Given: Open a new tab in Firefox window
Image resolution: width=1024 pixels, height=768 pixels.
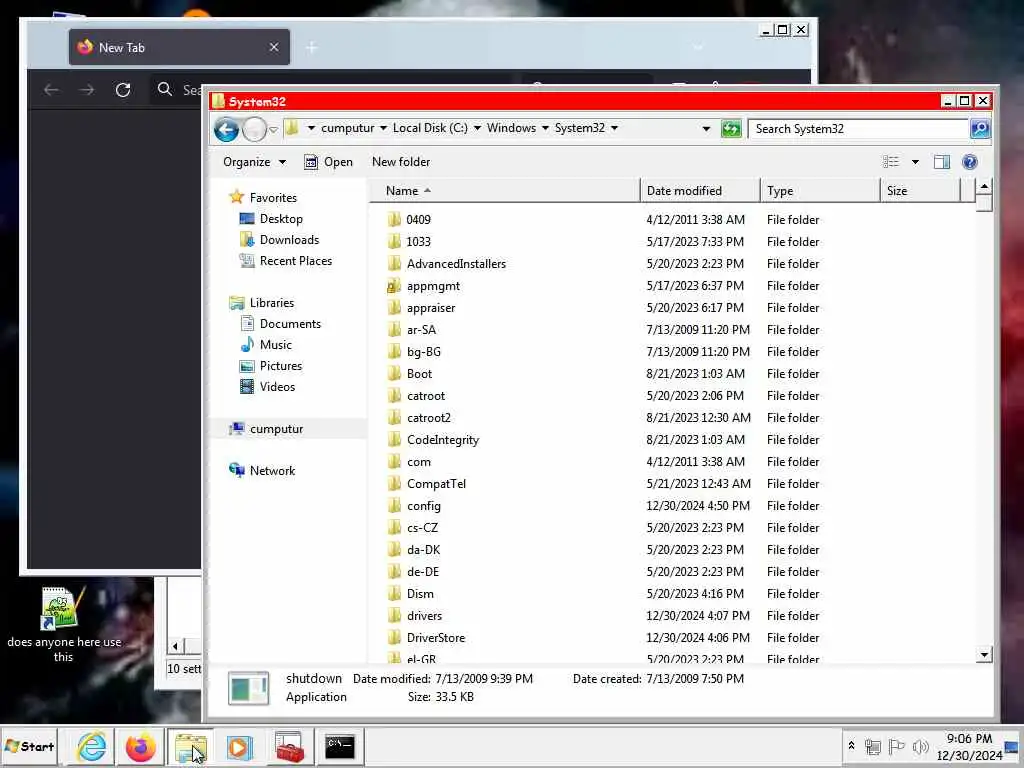Looking at the screenshot, I should 312,47.
